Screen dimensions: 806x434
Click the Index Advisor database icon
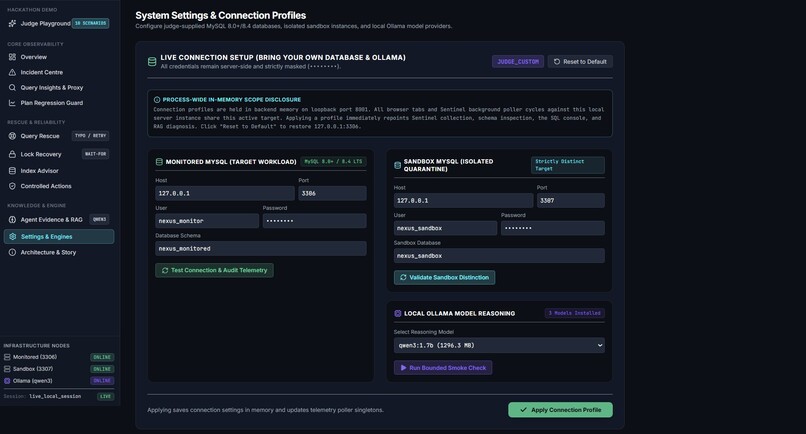click(12, 171)
